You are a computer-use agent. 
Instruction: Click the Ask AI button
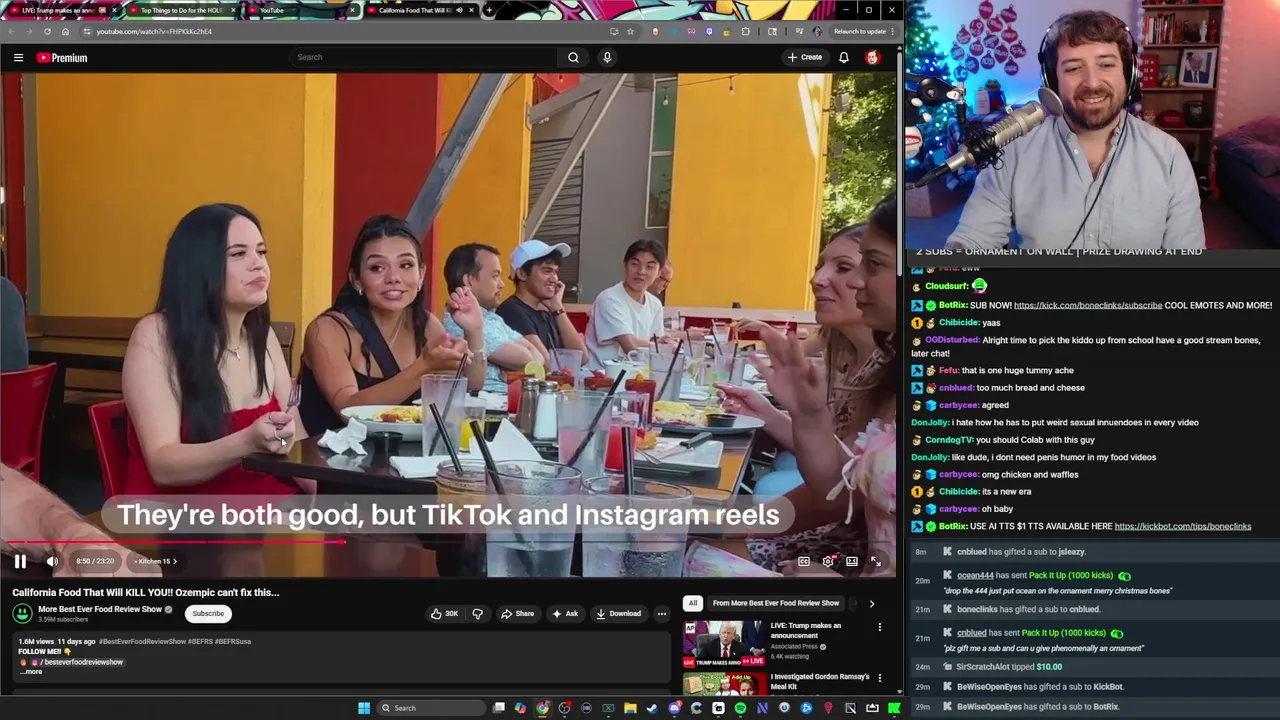coord(565,613)
